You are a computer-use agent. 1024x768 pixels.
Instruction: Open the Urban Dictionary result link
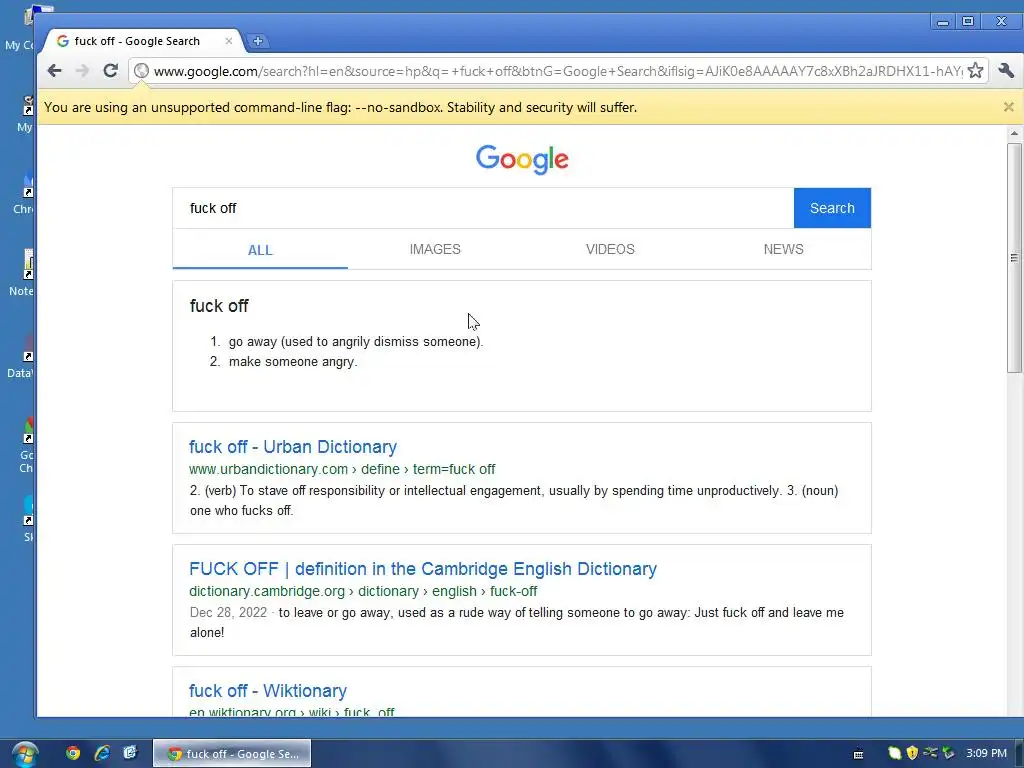point(293,447)
